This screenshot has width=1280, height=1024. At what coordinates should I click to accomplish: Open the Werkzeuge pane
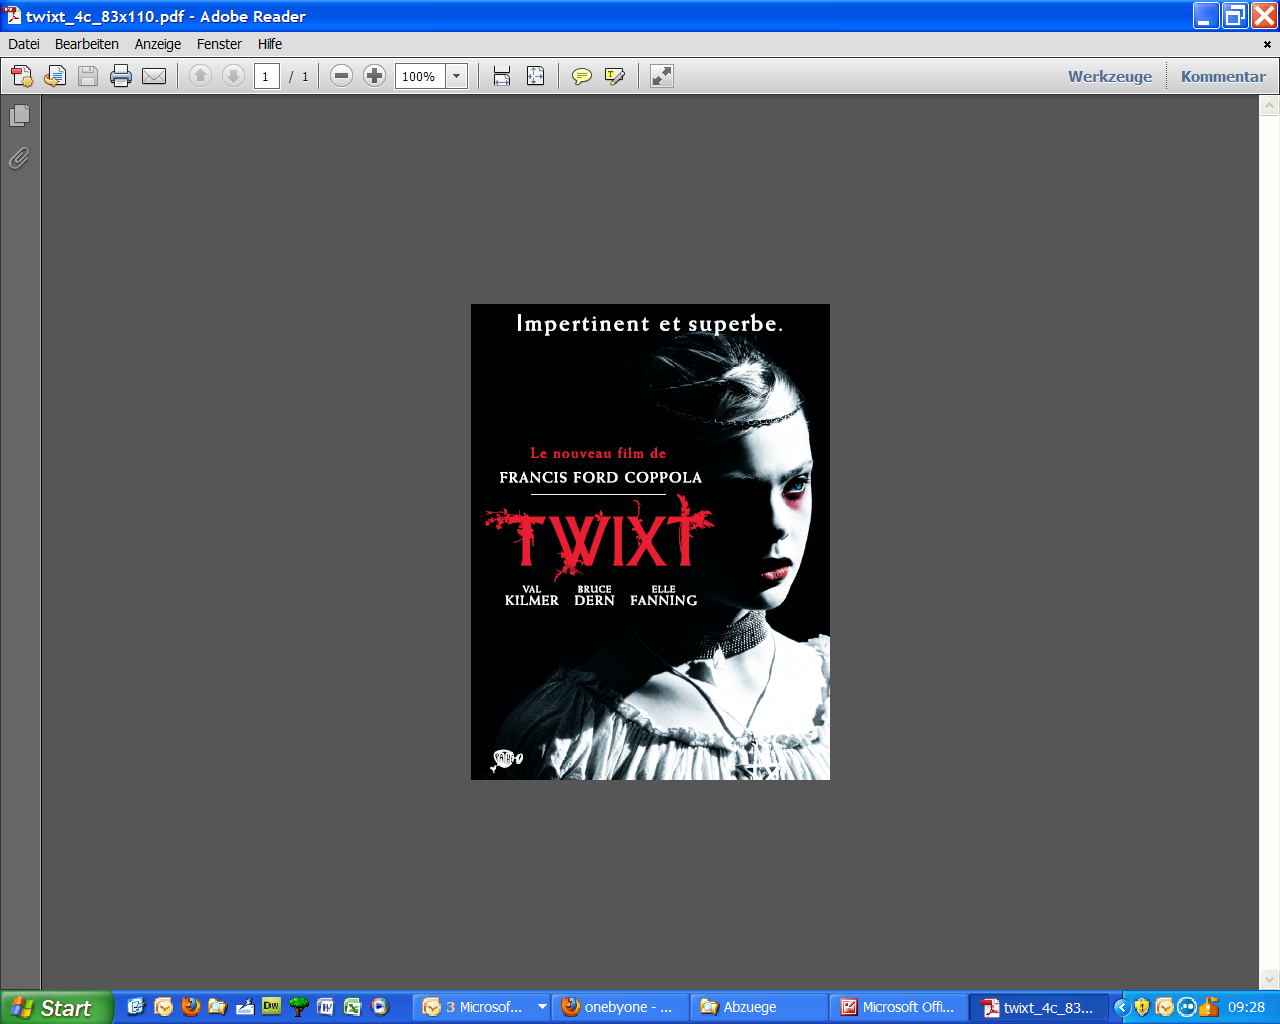(x=1109, y=76)
